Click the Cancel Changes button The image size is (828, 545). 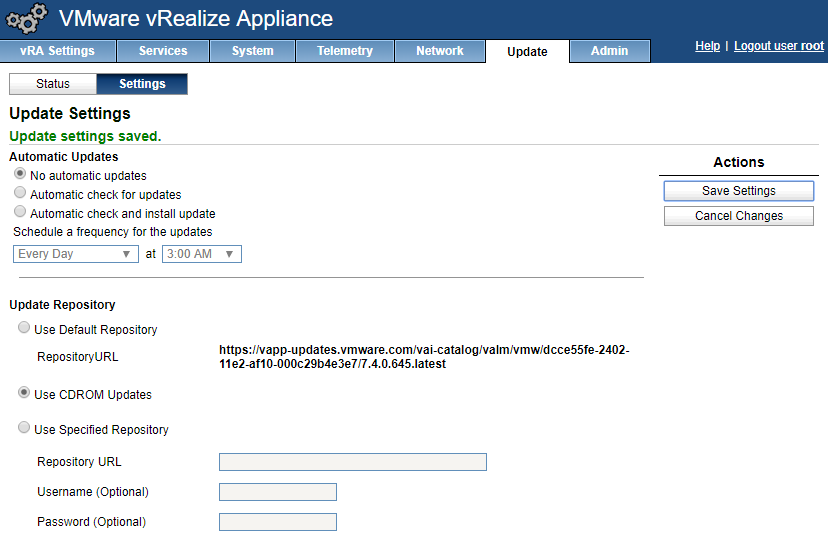coord(739,216)
